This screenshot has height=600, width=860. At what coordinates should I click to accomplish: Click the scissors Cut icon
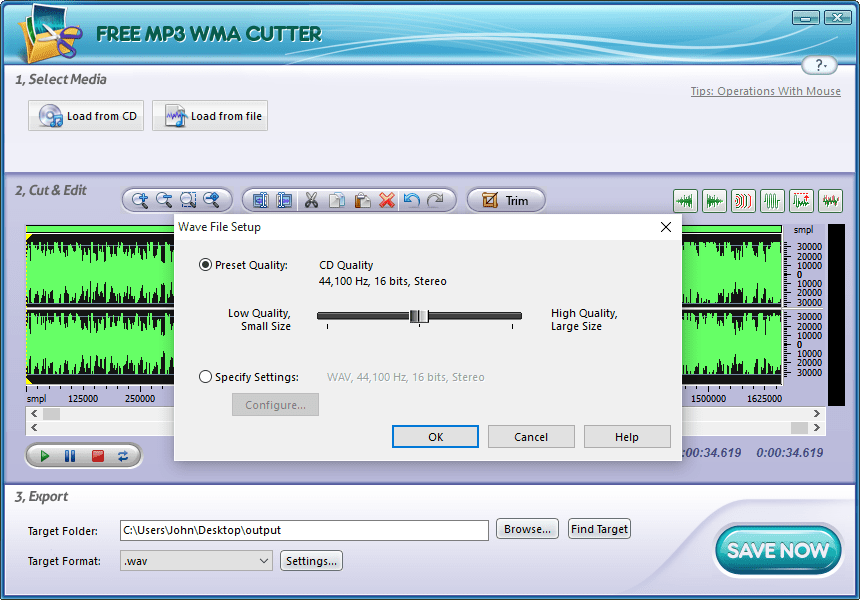[311, 201]
